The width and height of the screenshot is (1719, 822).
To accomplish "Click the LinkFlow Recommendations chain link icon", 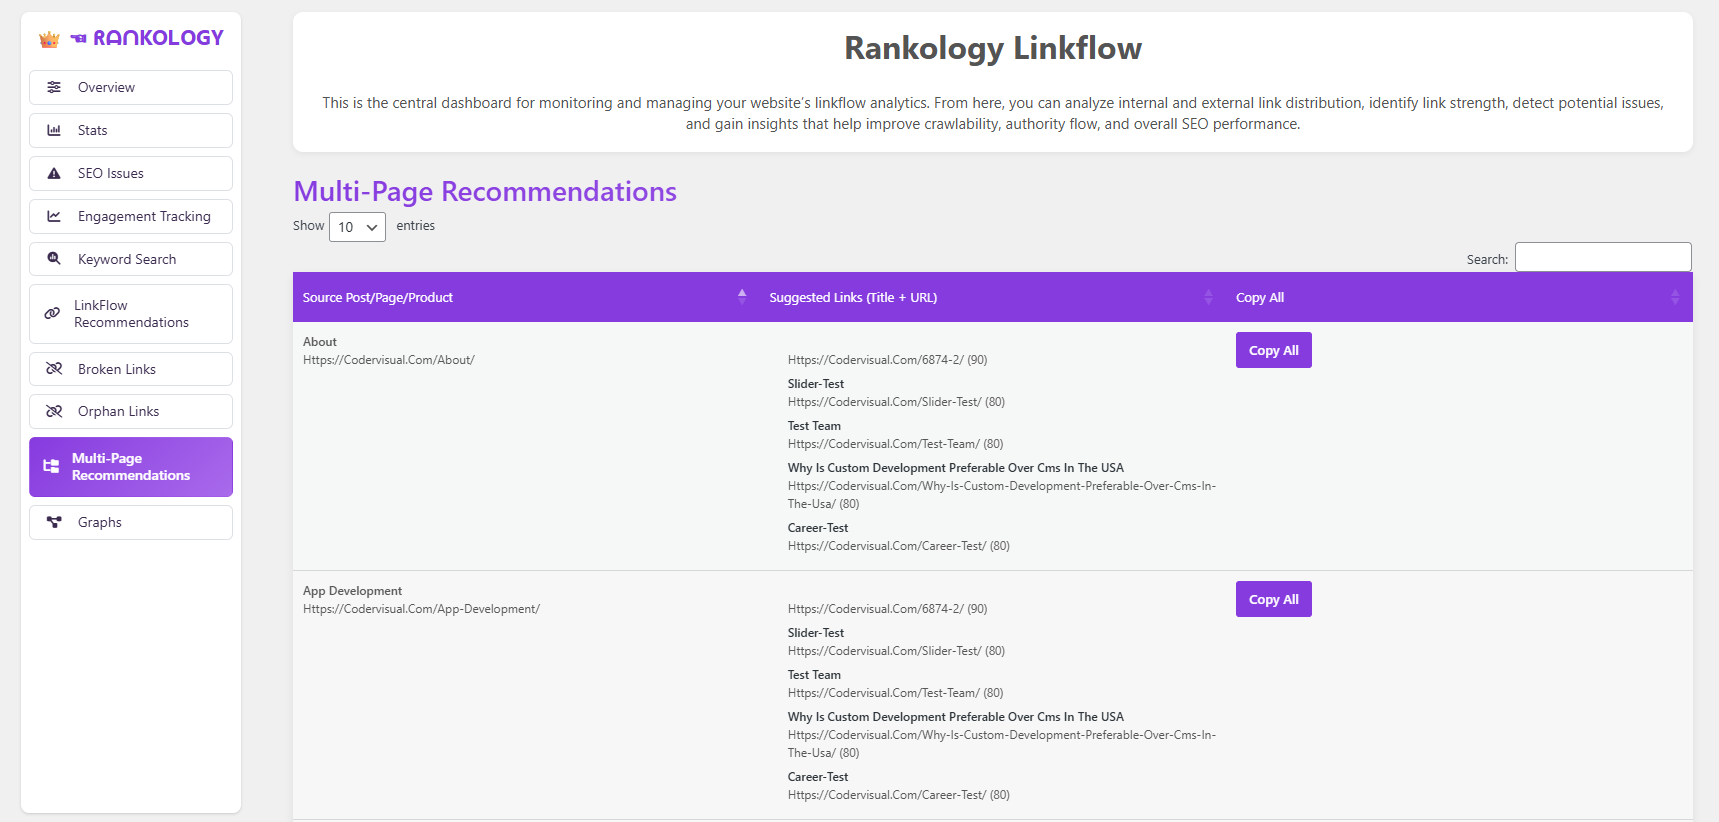I will point(52,314).
